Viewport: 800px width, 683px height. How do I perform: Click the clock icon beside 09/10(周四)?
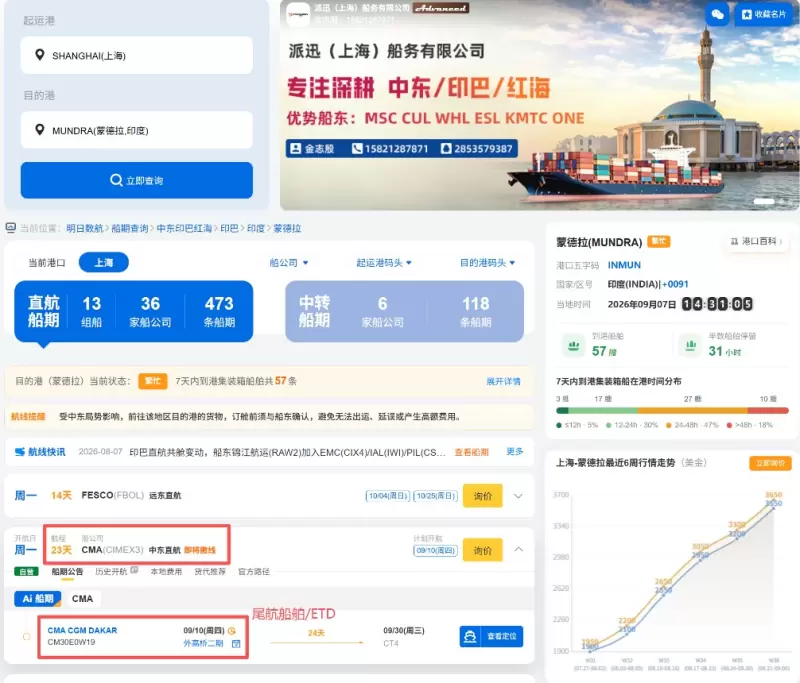232,631
